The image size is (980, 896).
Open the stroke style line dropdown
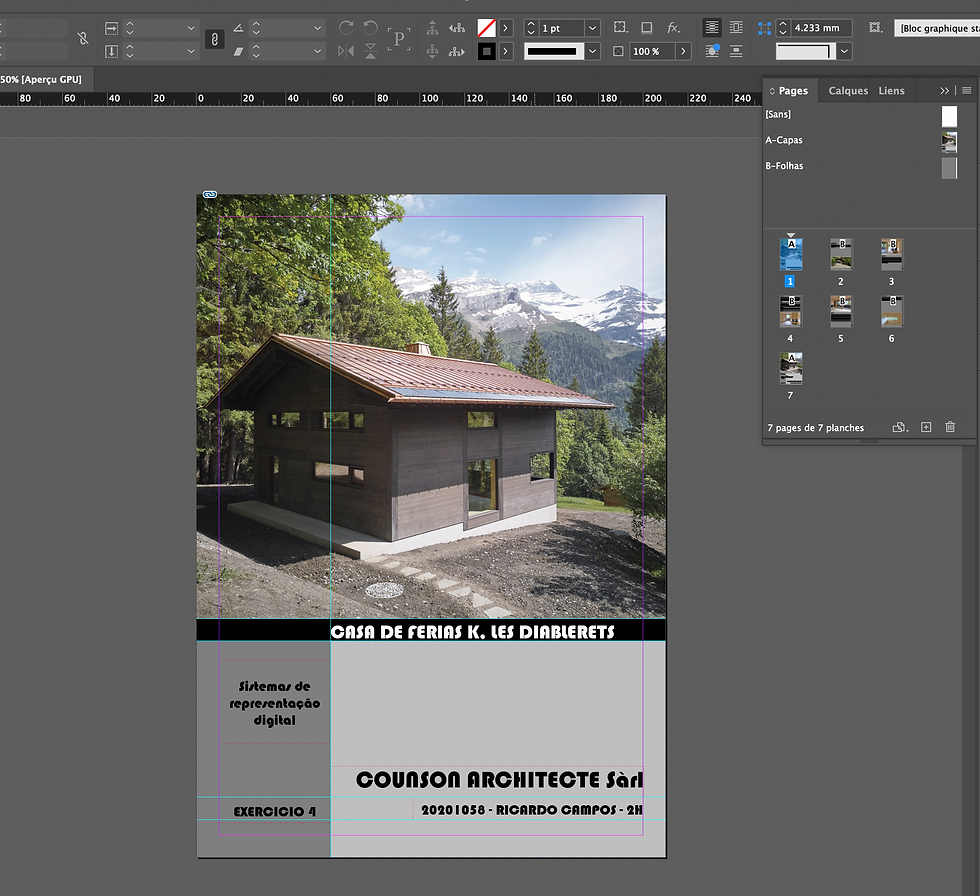click(593, 51)
